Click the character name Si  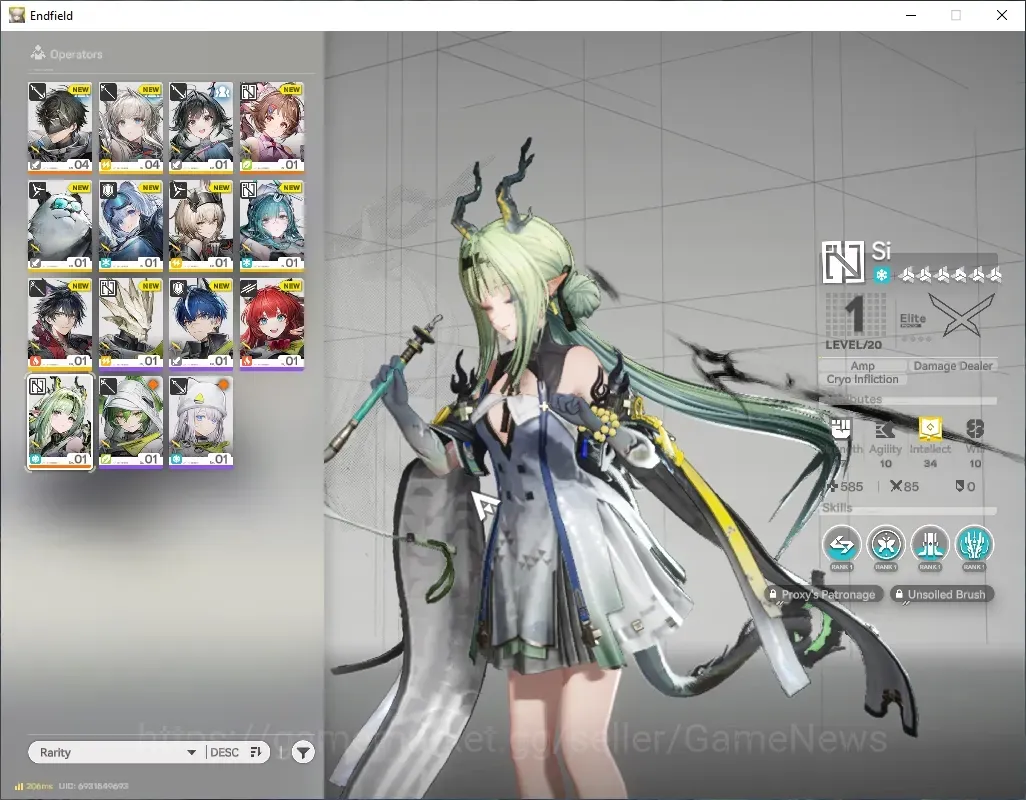click(x=881, y=251)
